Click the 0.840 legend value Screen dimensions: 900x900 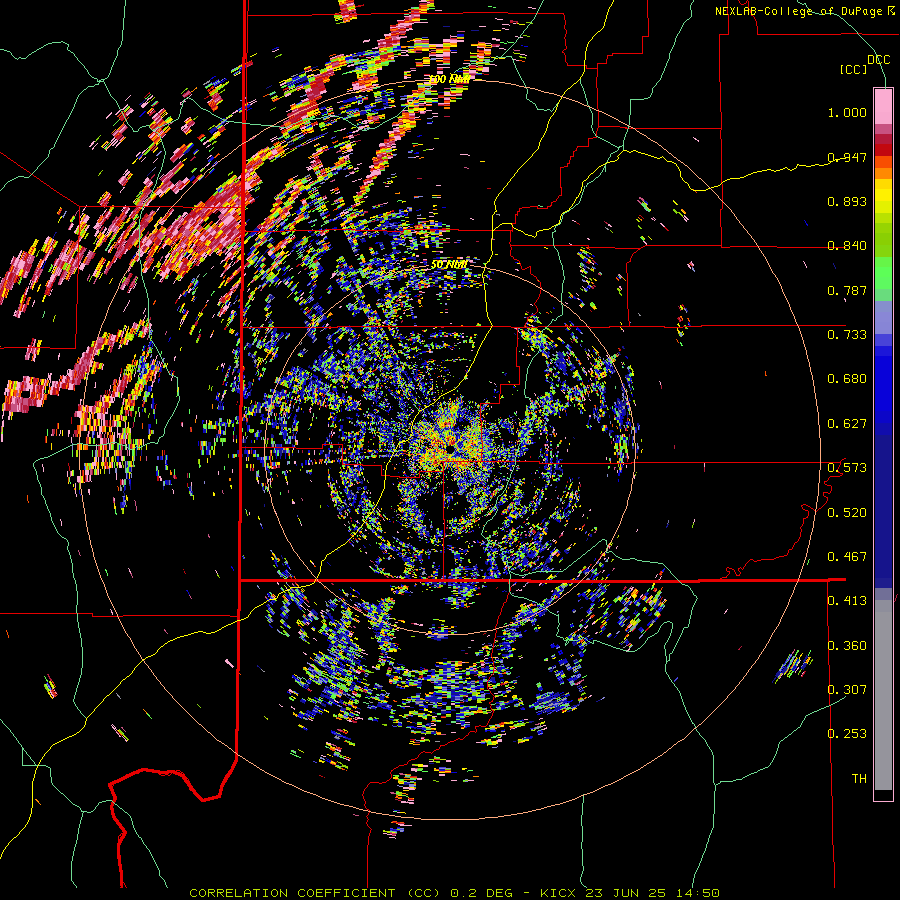(847, 246)
